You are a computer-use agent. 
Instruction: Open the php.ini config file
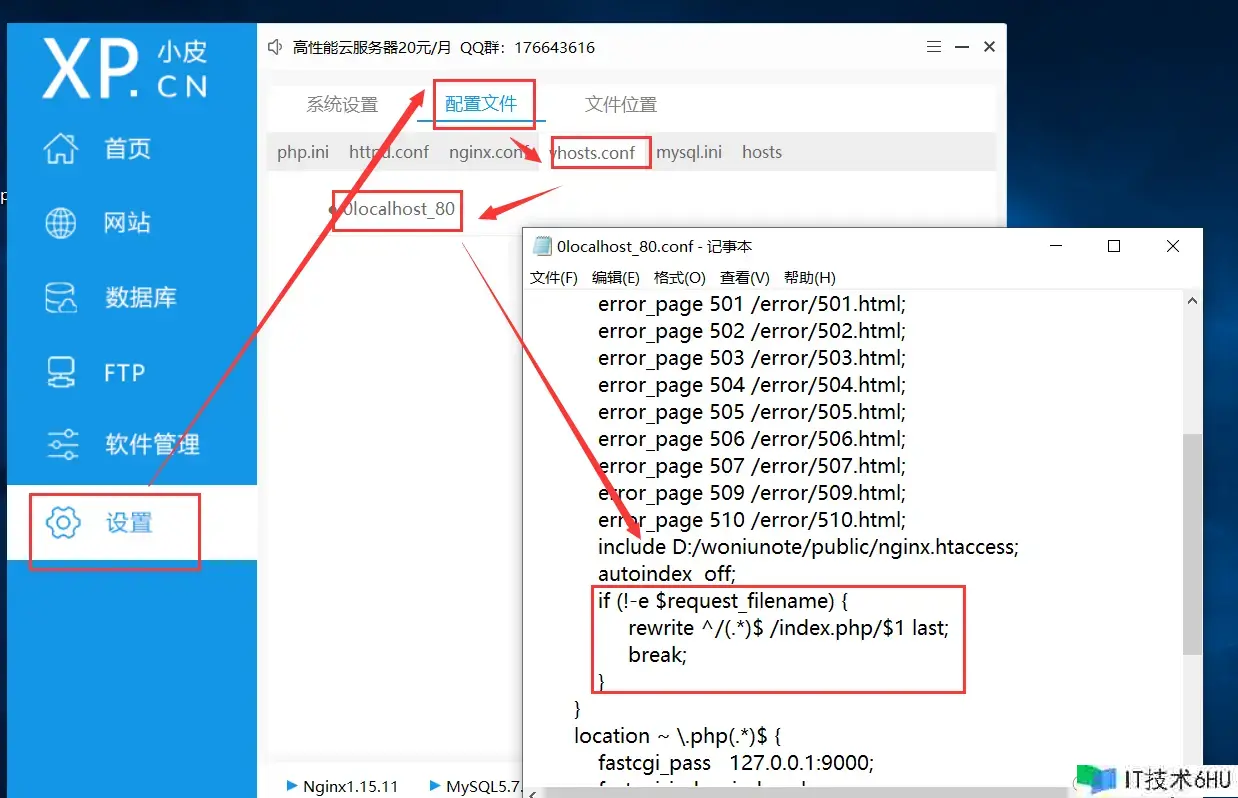[303, 152]
